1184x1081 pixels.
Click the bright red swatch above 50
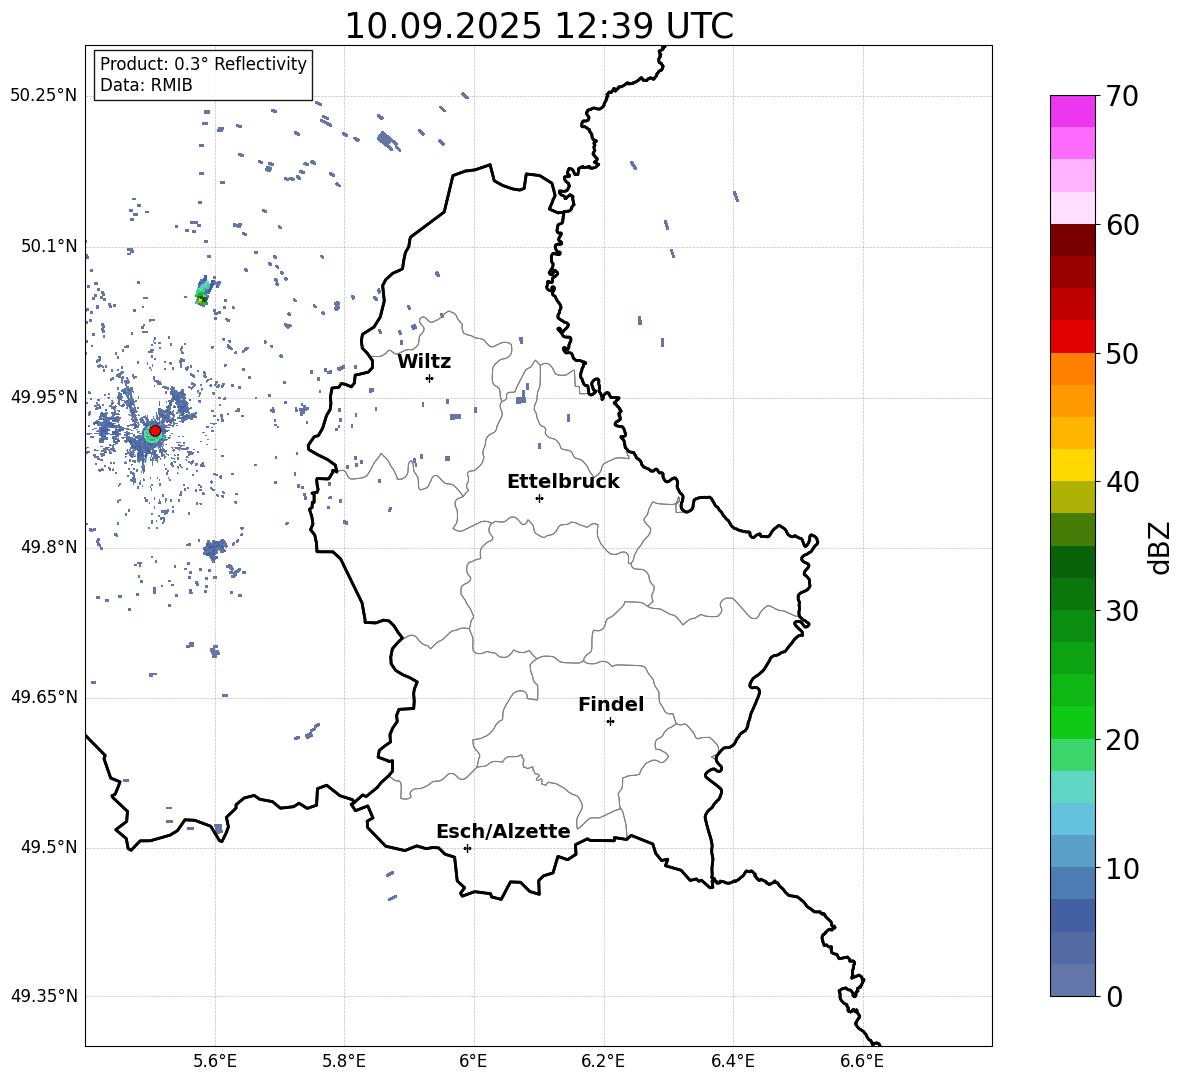(1073, 337)
